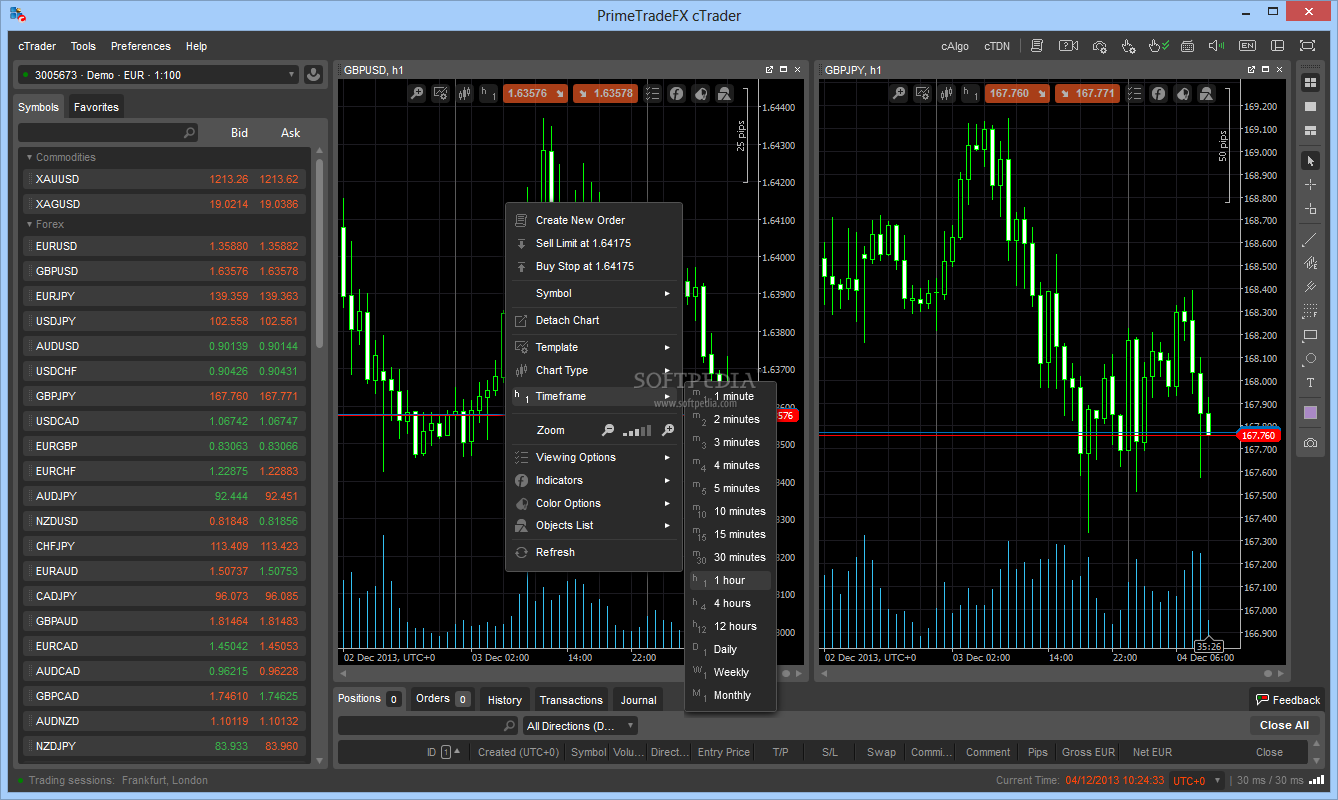
Task: Open the purple drawing color swatch
Action: (1310, 412)
